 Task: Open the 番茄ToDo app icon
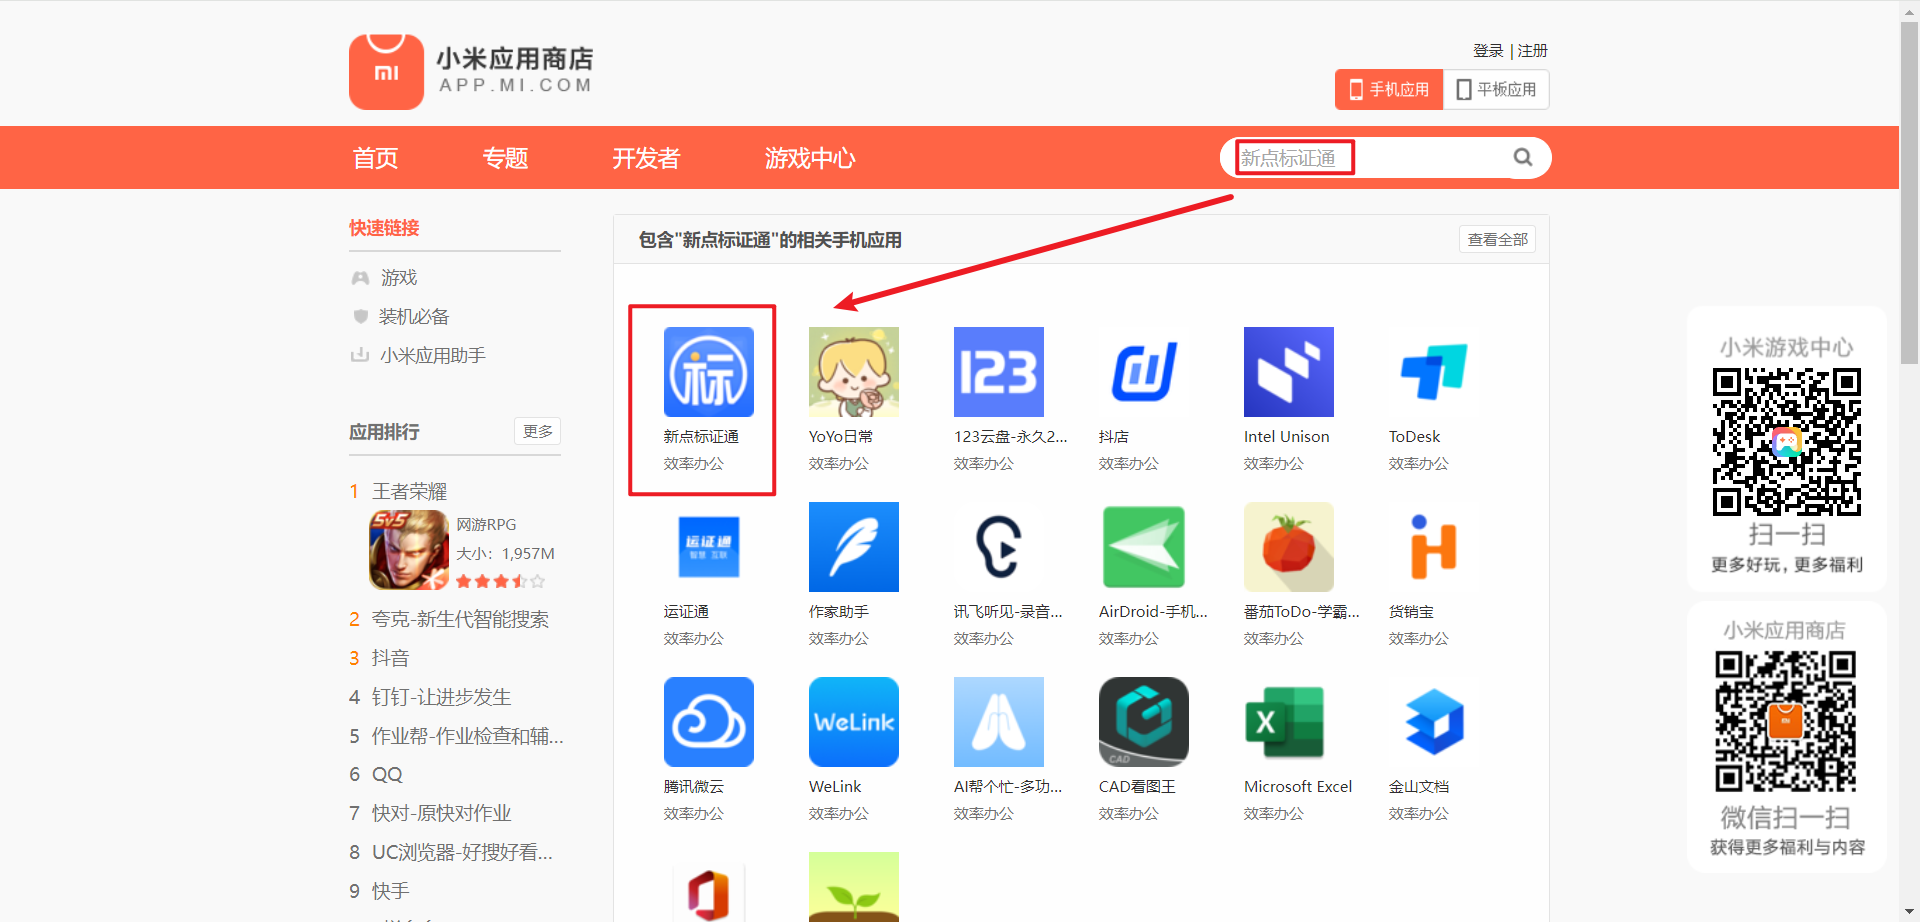pos(1288,547)
